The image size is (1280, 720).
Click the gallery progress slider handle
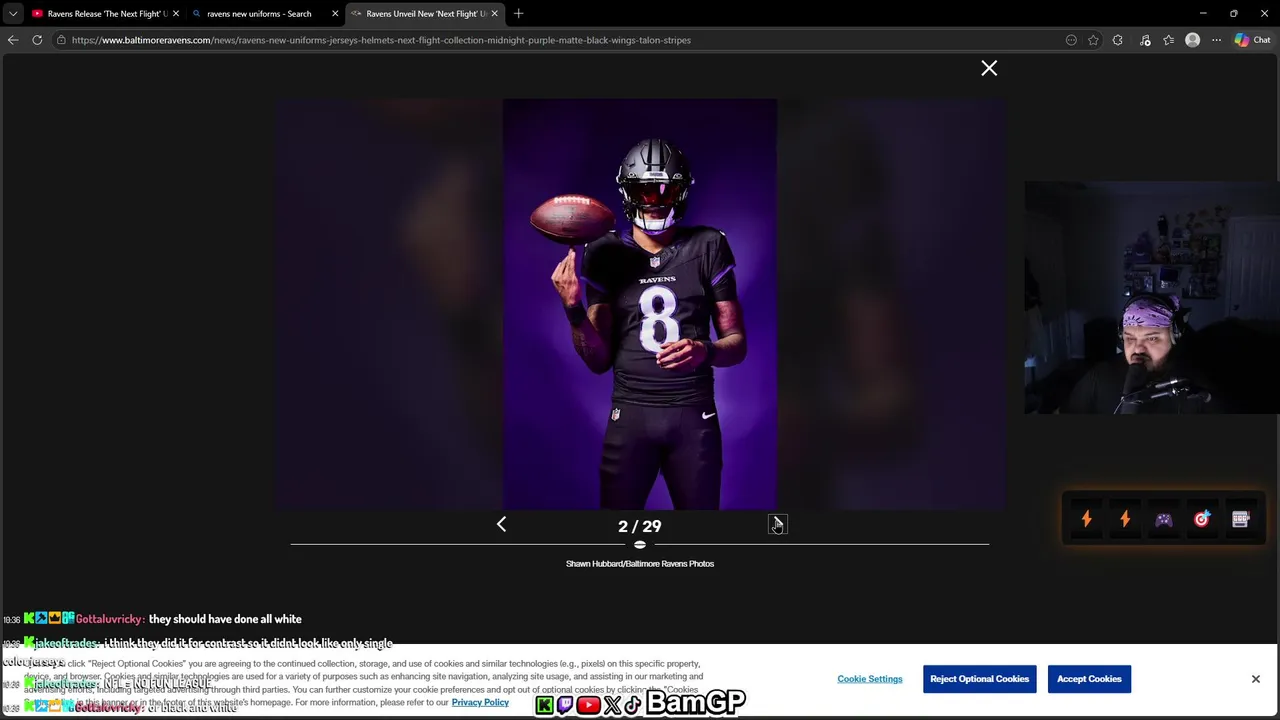click(x=640, y=544)
